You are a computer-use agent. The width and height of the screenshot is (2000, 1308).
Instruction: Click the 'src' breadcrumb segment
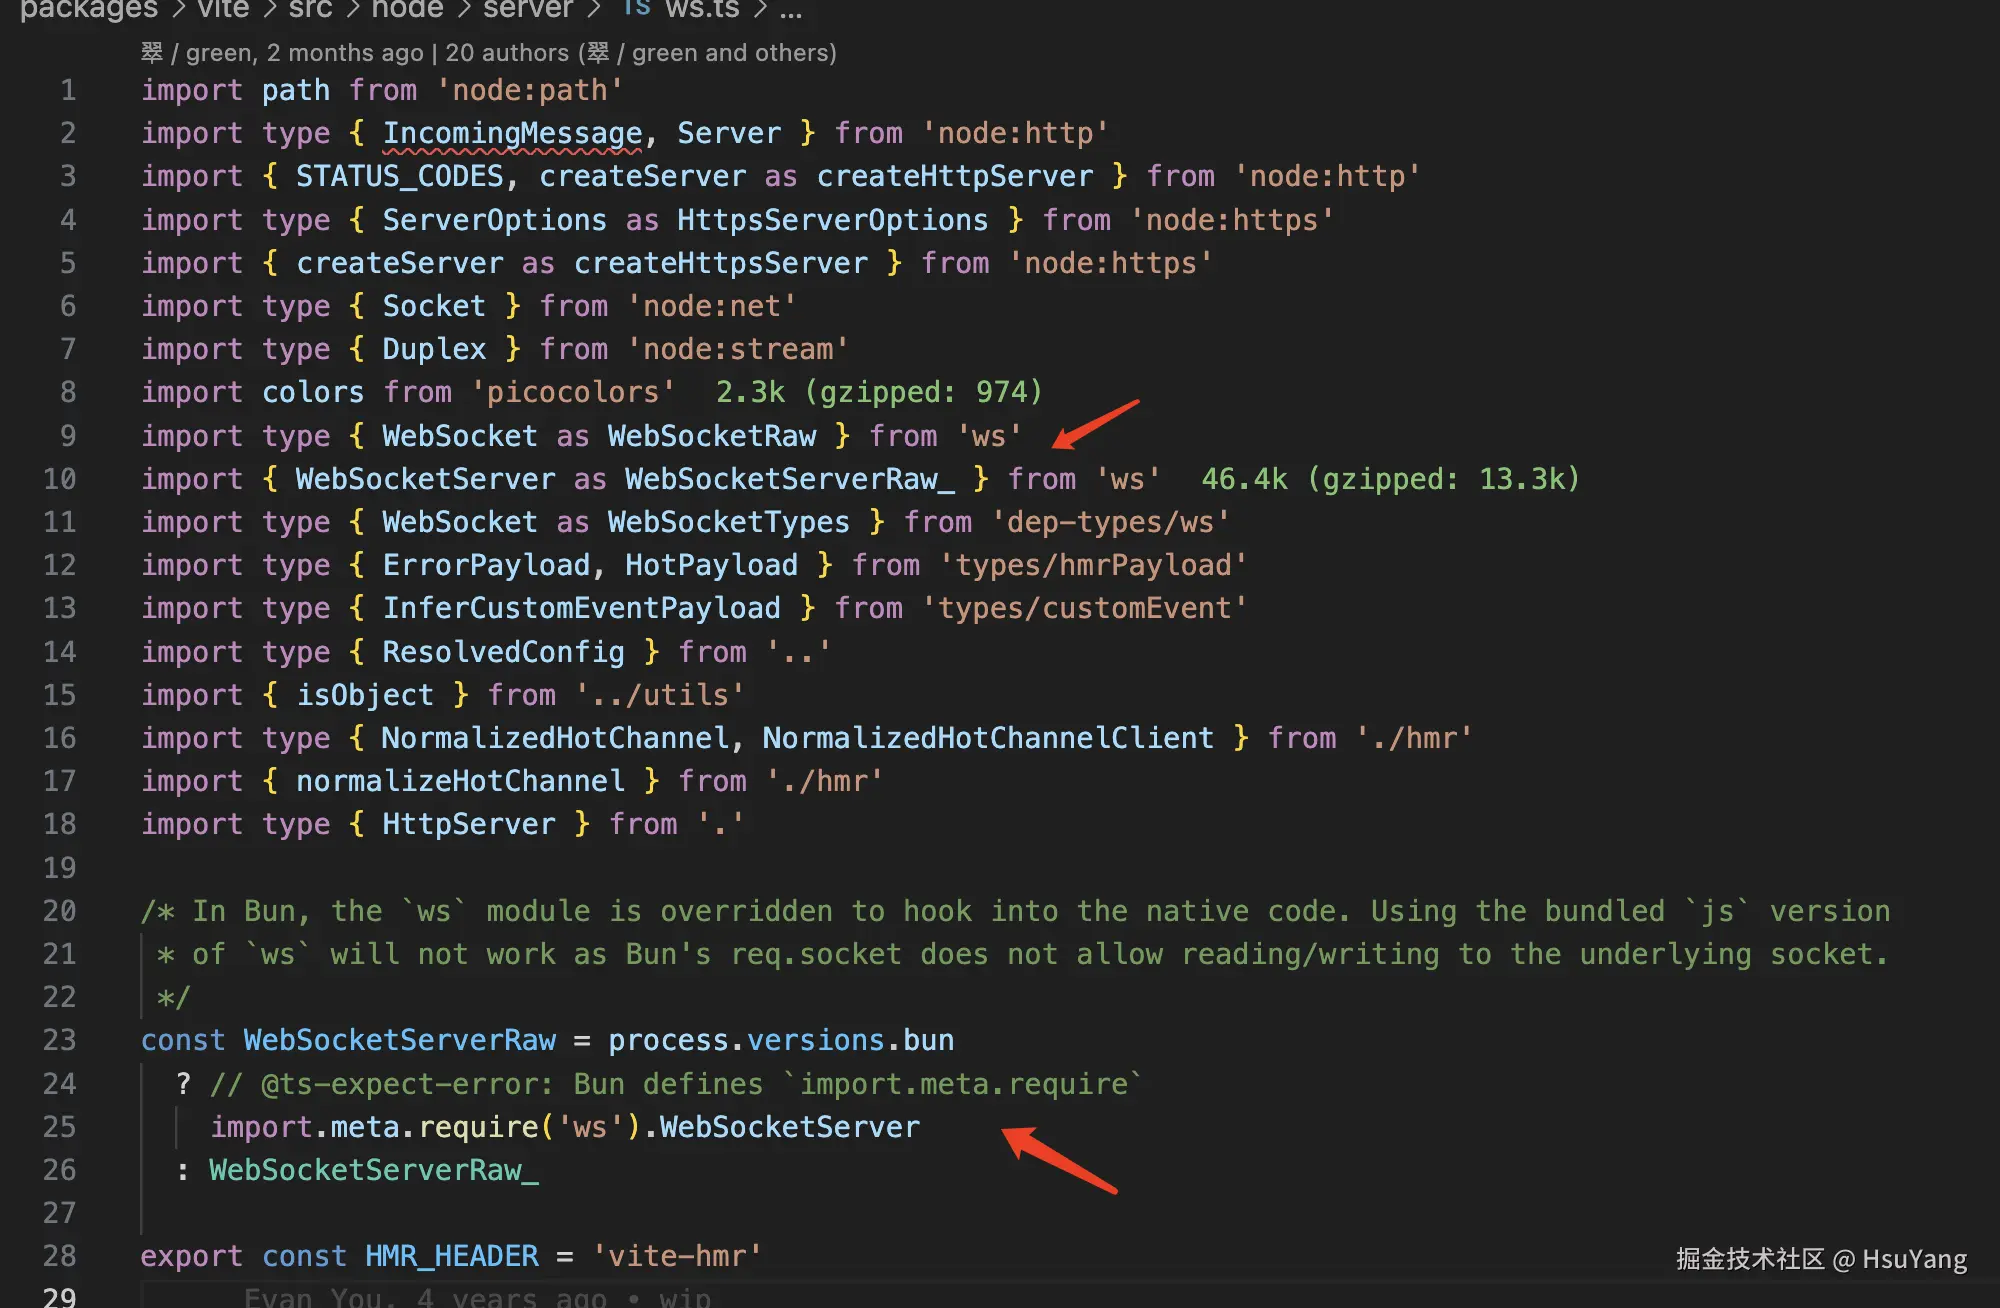(310, 9)
